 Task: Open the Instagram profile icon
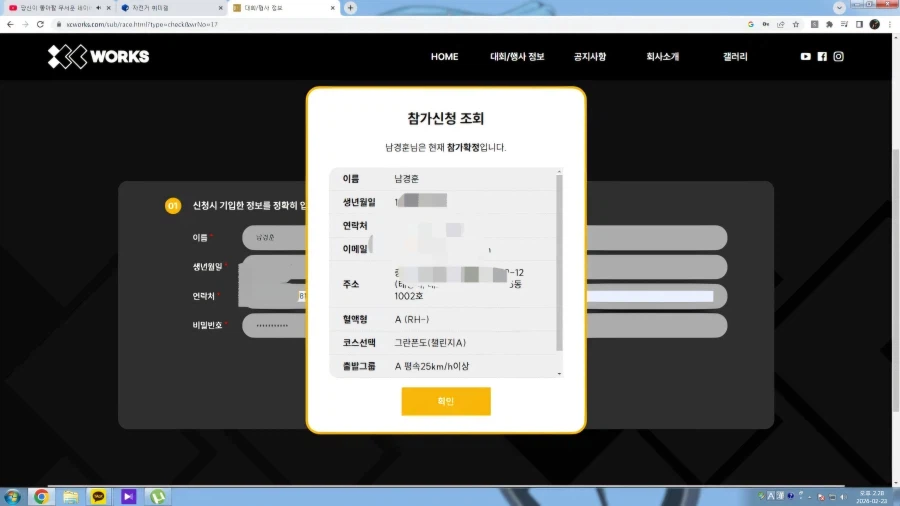[839, 56]
